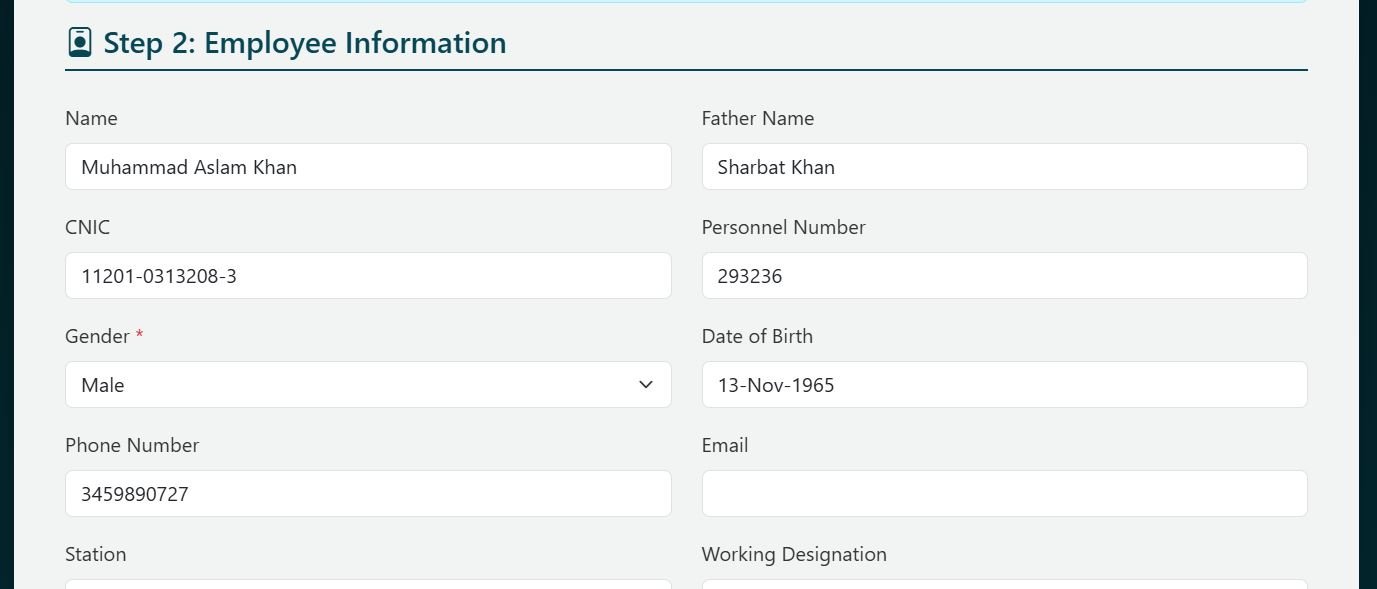Click the "Email" field label

point(725,445)
